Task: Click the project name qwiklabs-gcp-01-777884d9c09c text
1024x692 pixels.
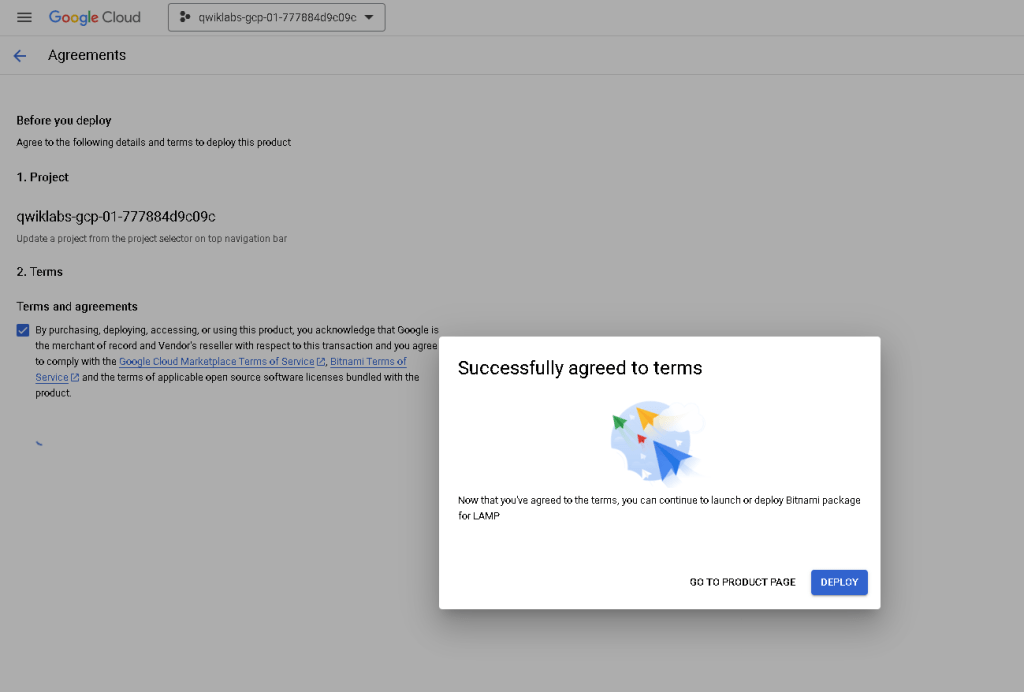Action: (x=116, y=217)
